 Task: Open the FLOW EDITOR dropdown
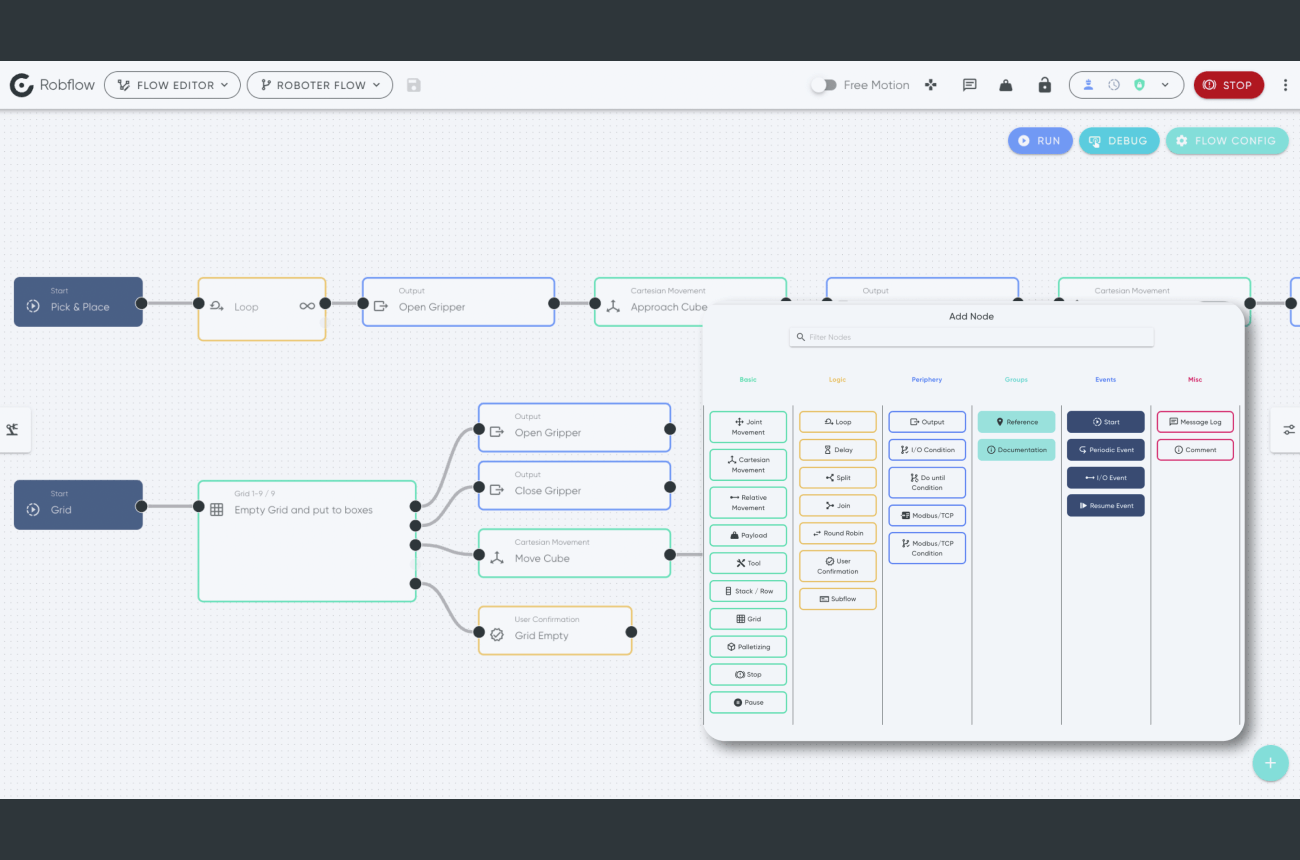[171, 85]
